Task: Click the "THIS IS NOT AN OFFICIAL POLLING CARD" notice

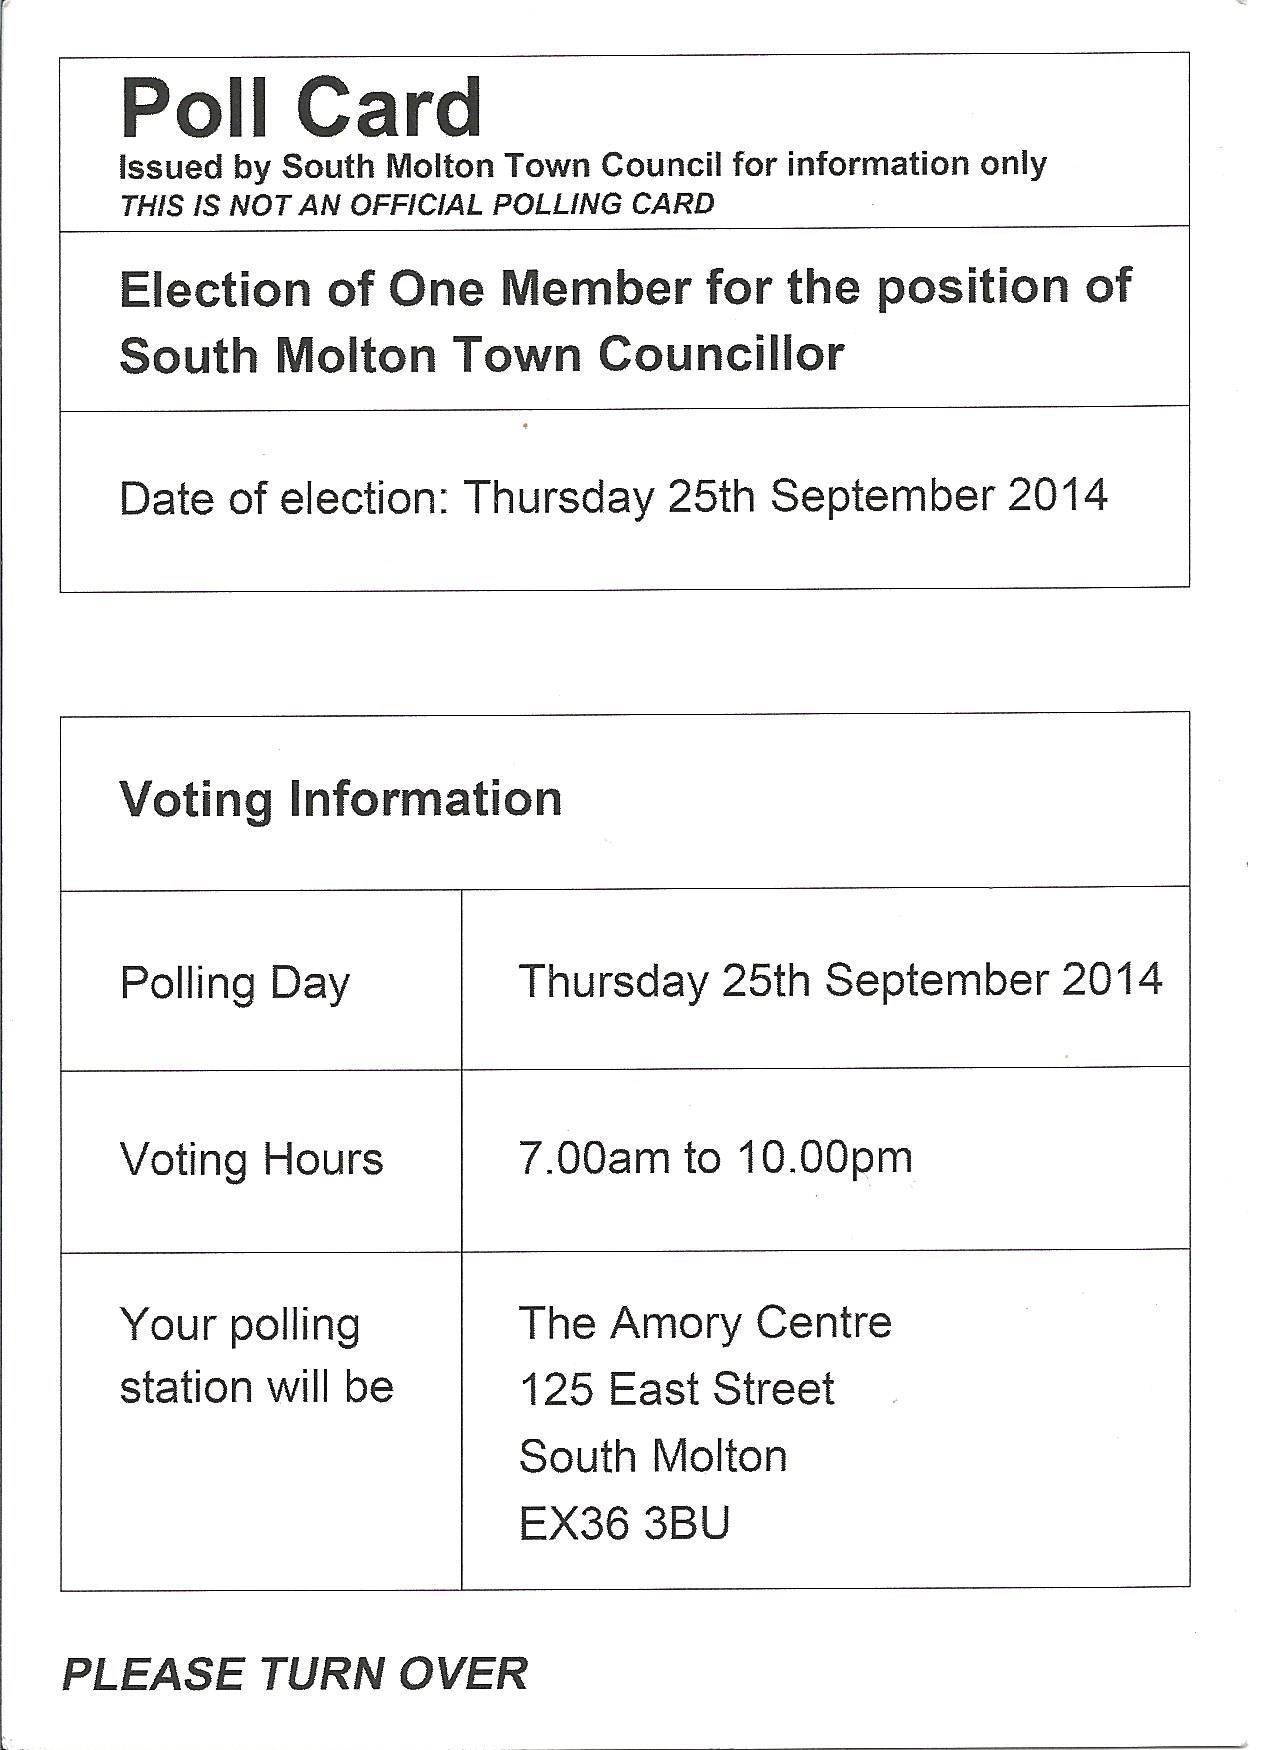Action: pos(417,204)
